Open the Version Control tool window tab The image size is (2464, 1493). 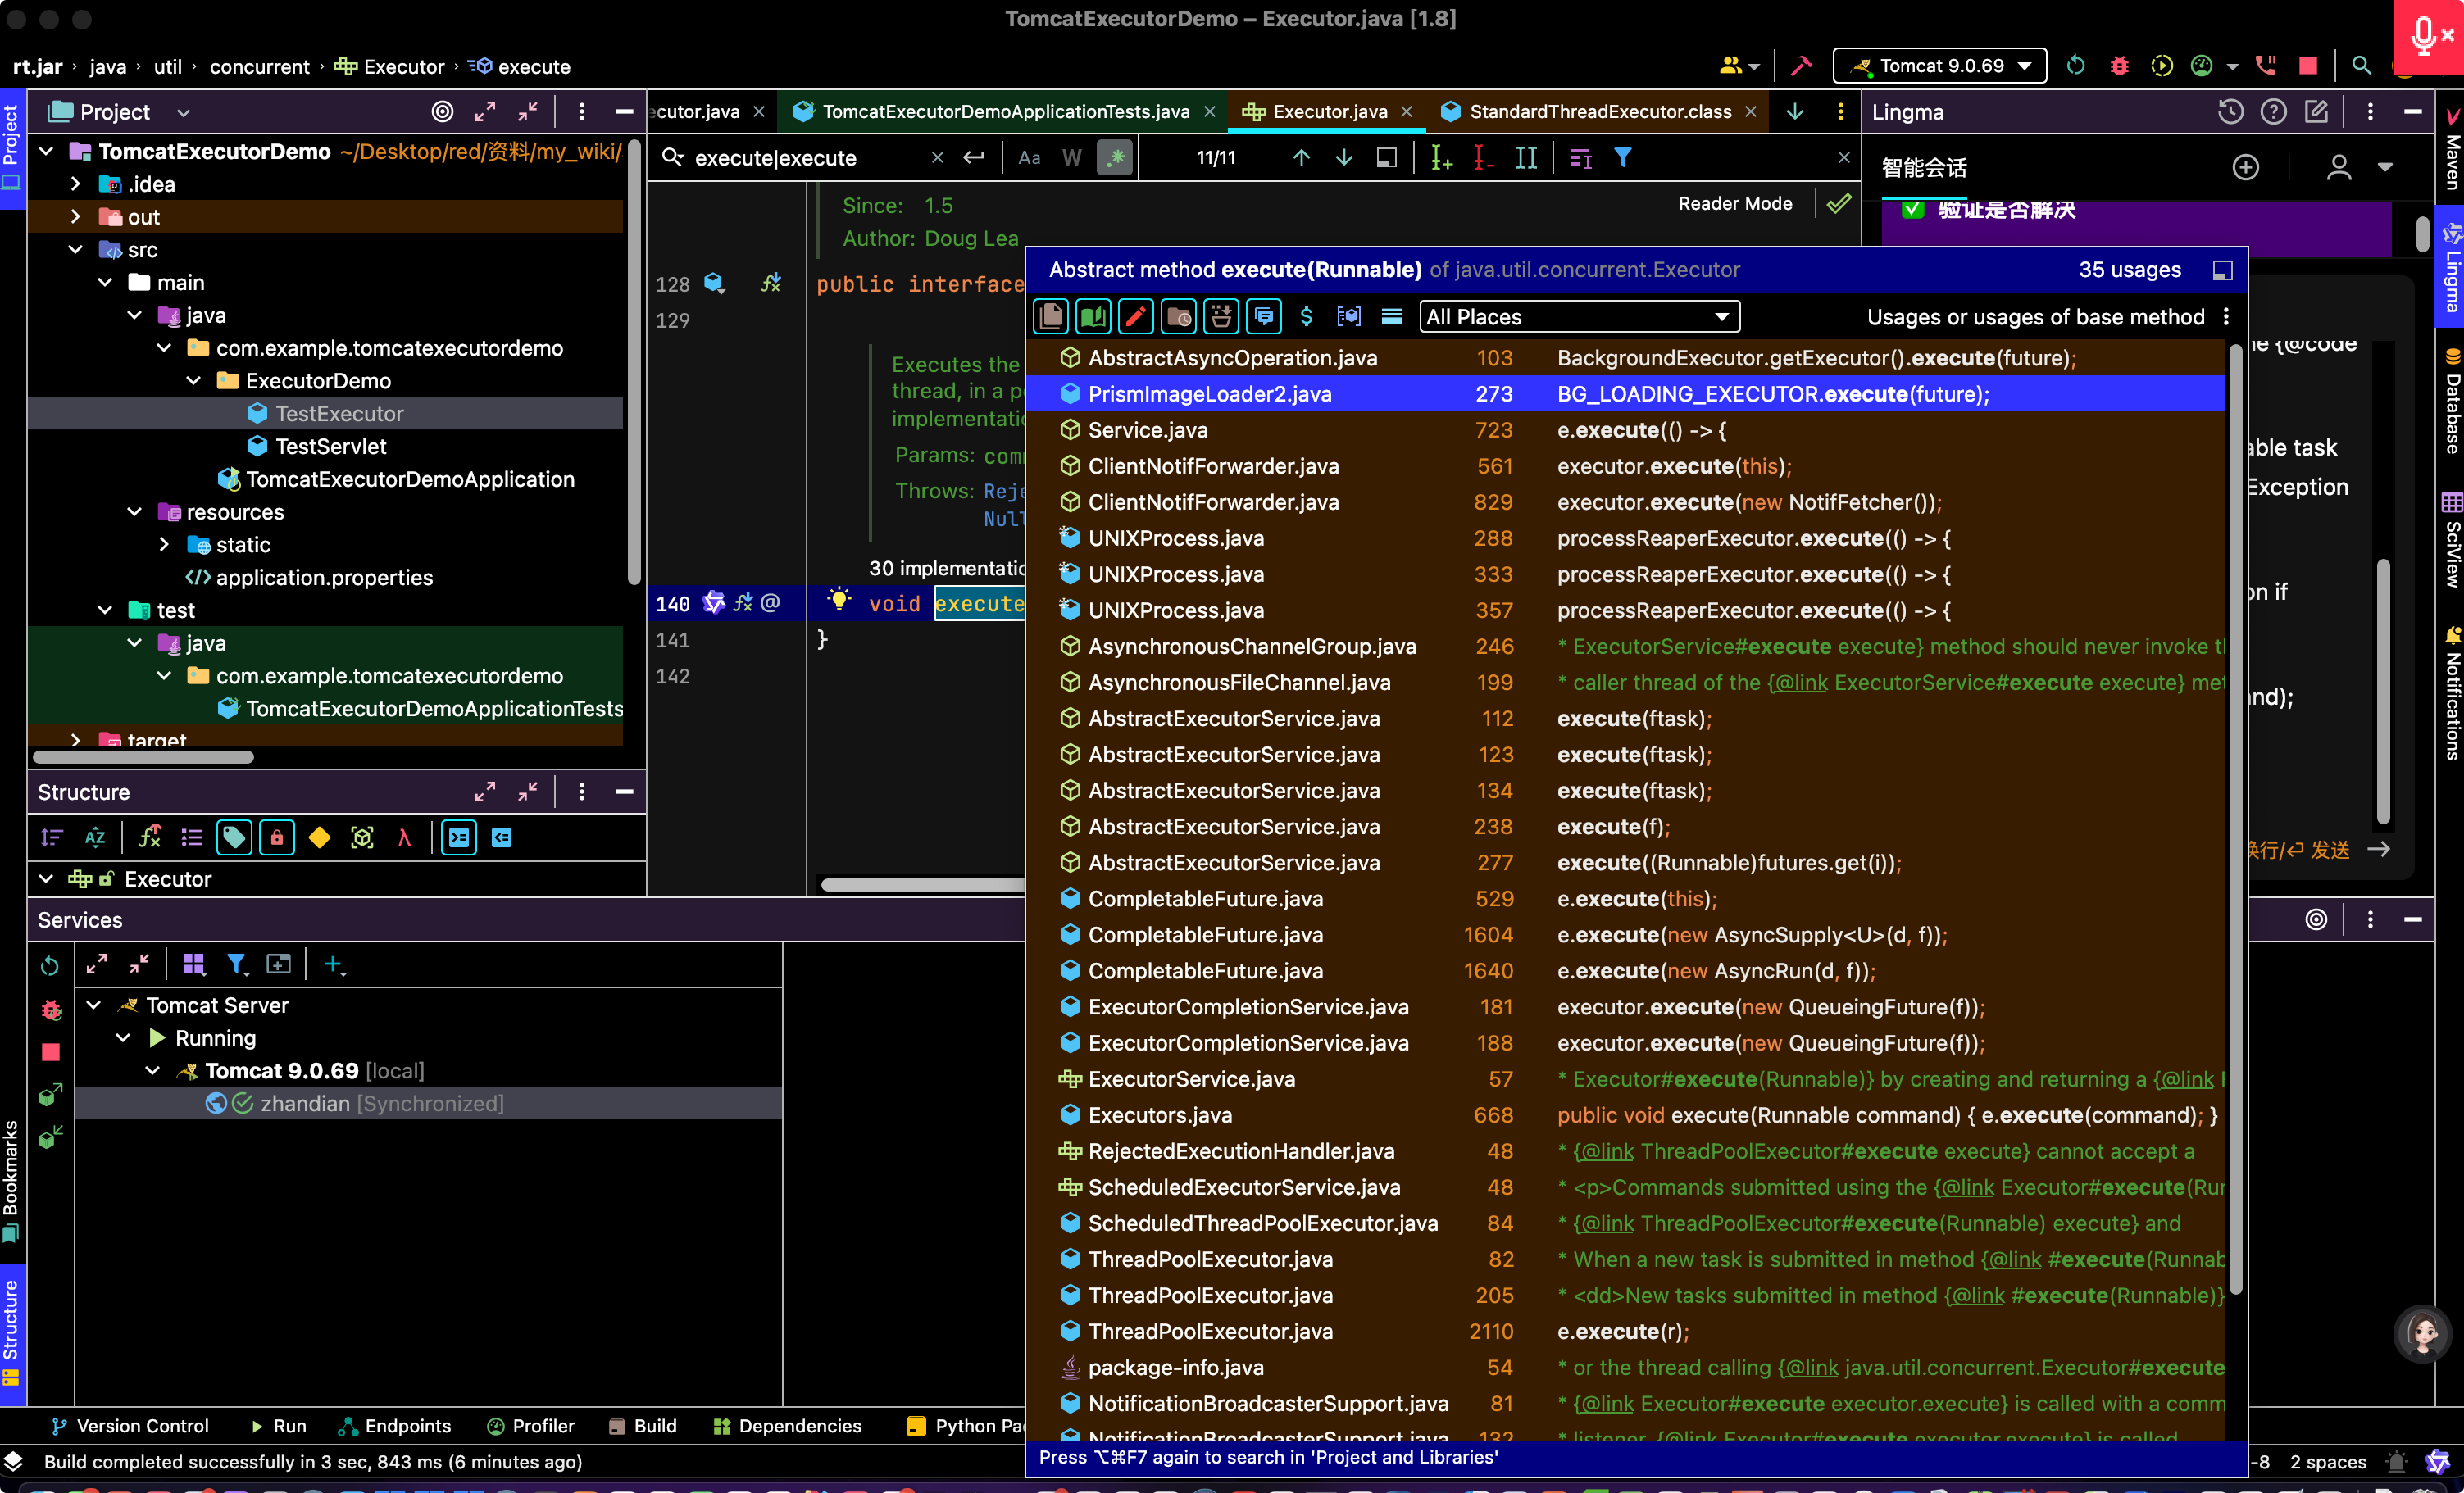click(x=129, y=1426)
